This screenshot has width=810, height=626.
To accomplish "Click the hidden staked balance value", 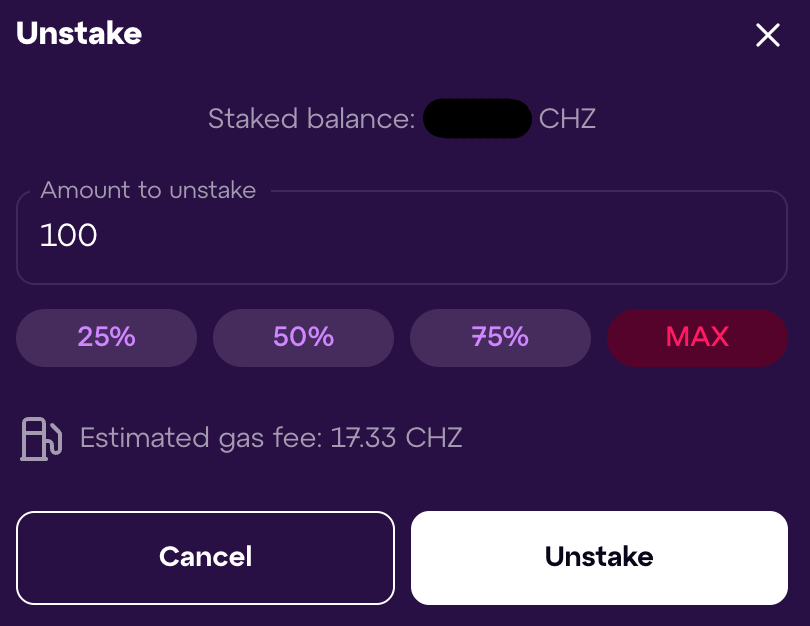I will [477, 119].
